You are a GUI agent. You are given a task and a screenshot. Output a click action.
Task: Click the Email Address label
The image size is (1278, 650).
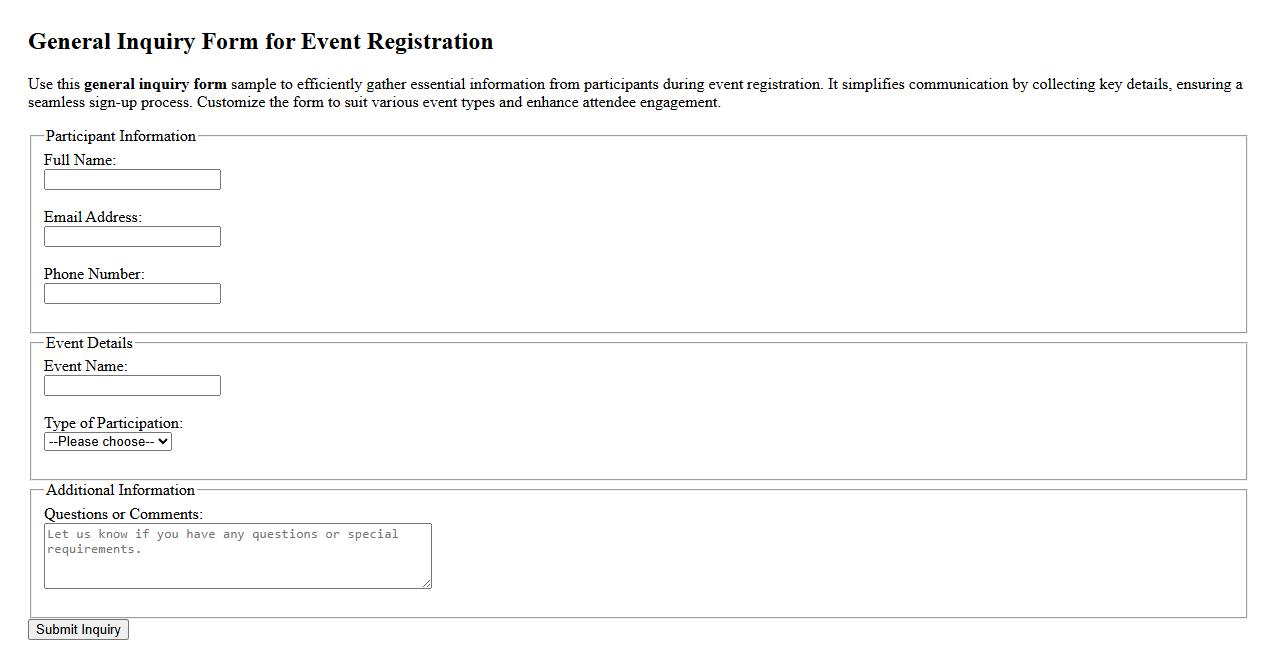93,216
